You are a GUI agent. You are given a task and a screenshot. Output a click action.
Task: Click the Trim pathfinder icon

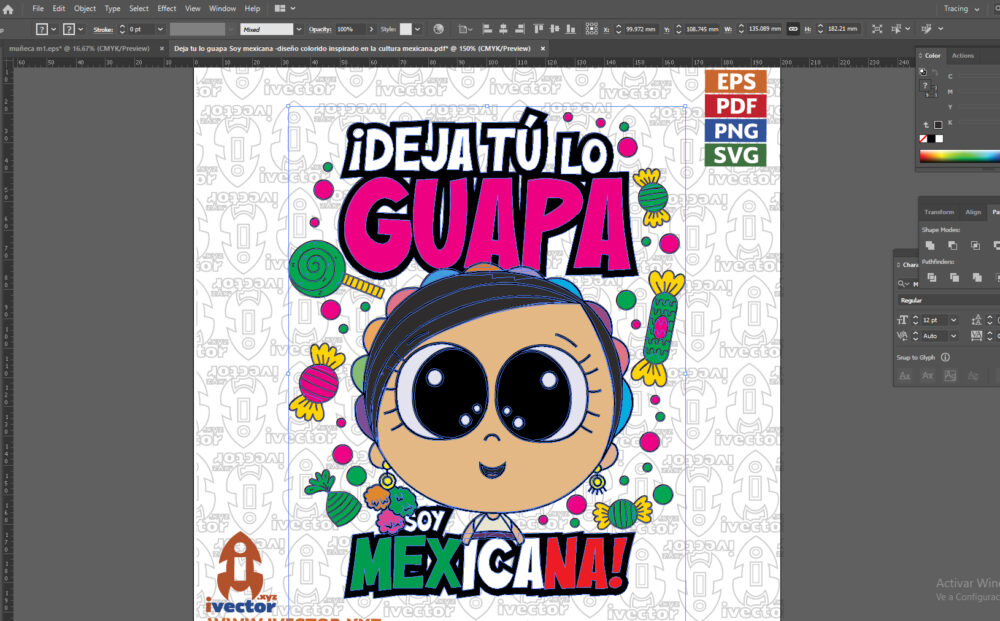click(954, 277)
